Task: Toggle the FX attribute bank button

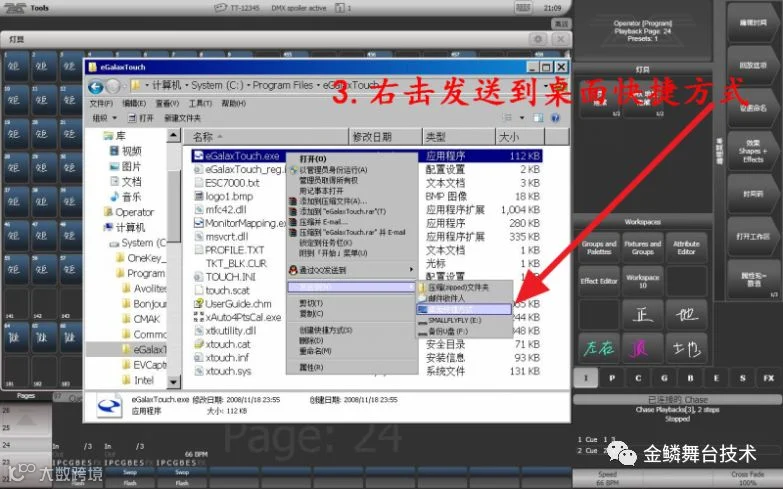Action: pos(769,378)
